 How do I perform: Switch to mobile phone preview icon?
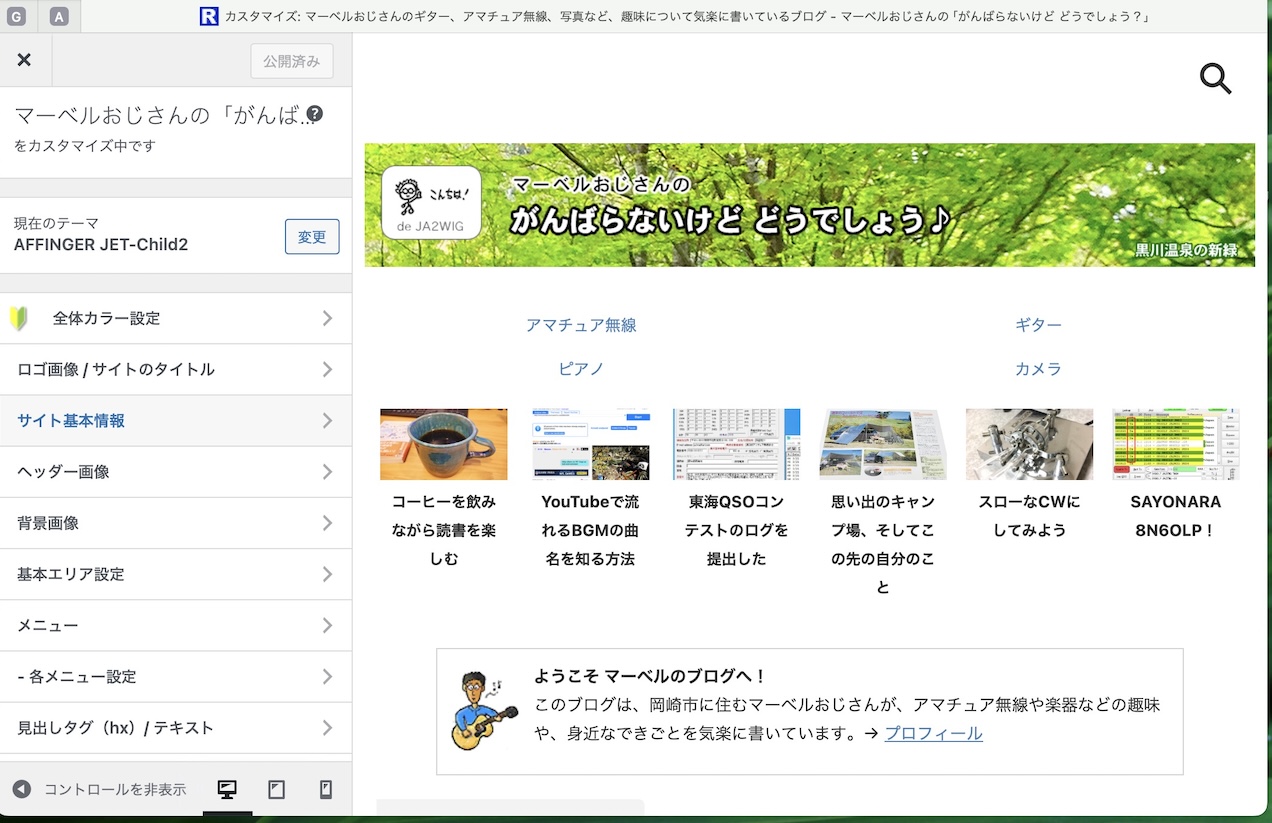pyautogui.click(x=326, y=790)
